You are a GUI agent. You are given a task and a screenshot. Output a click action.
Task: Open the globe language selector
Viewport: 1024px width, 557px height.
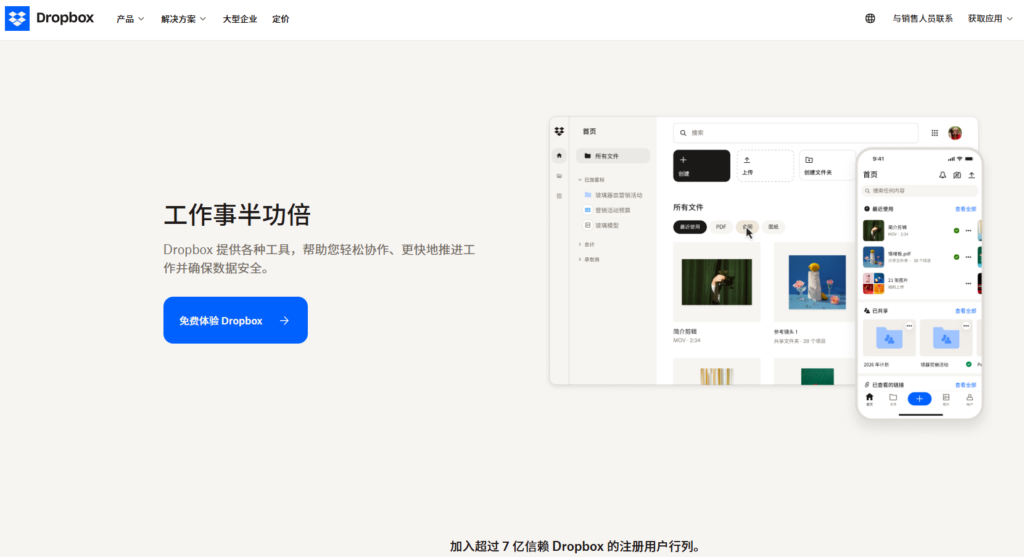[870, 19]
